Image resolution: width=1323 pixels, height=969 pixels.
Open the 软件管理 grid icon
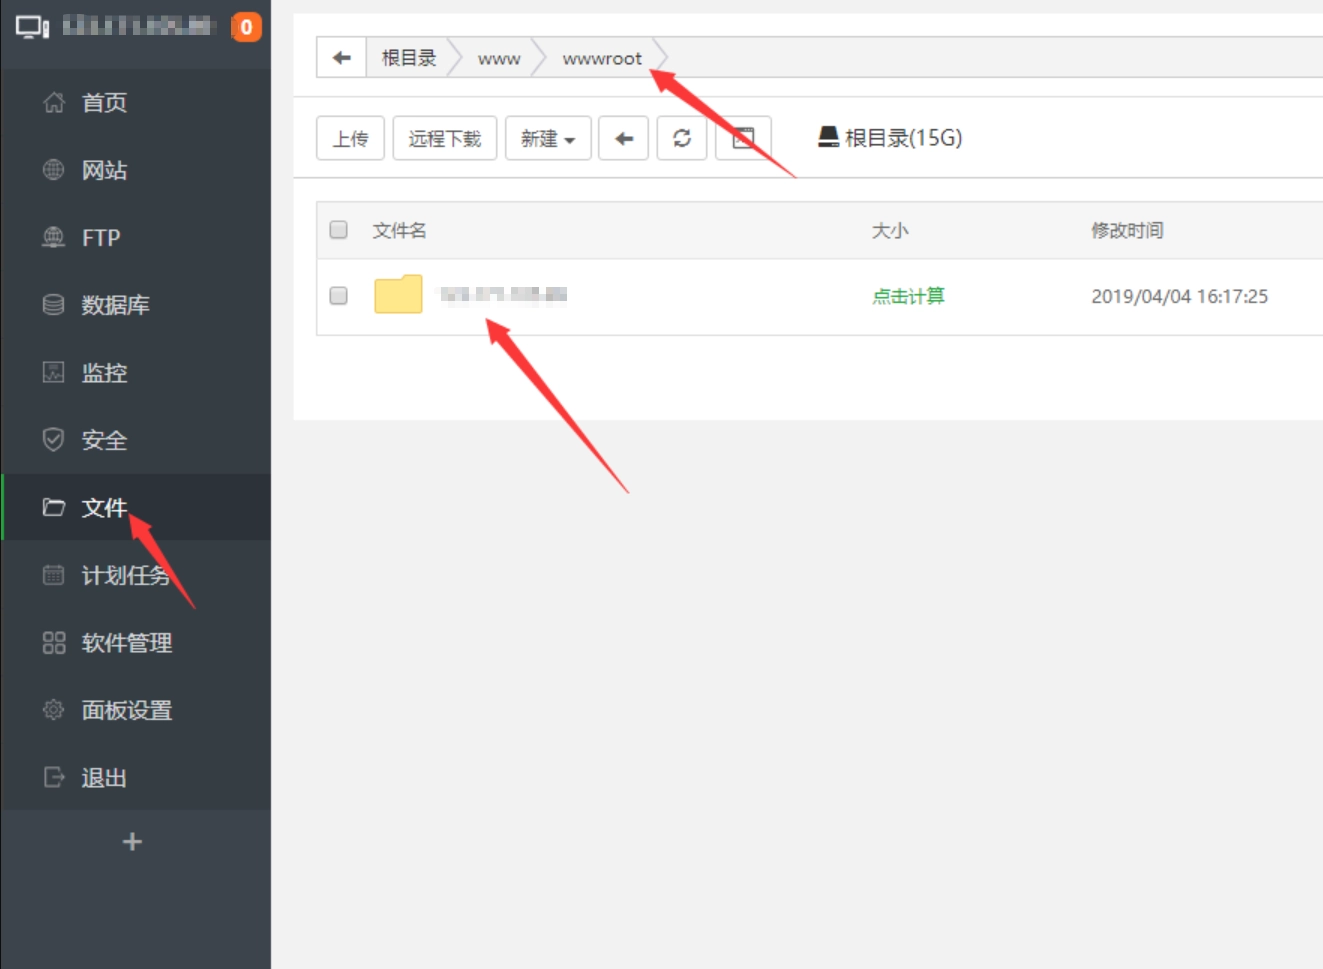pos(54,643)
